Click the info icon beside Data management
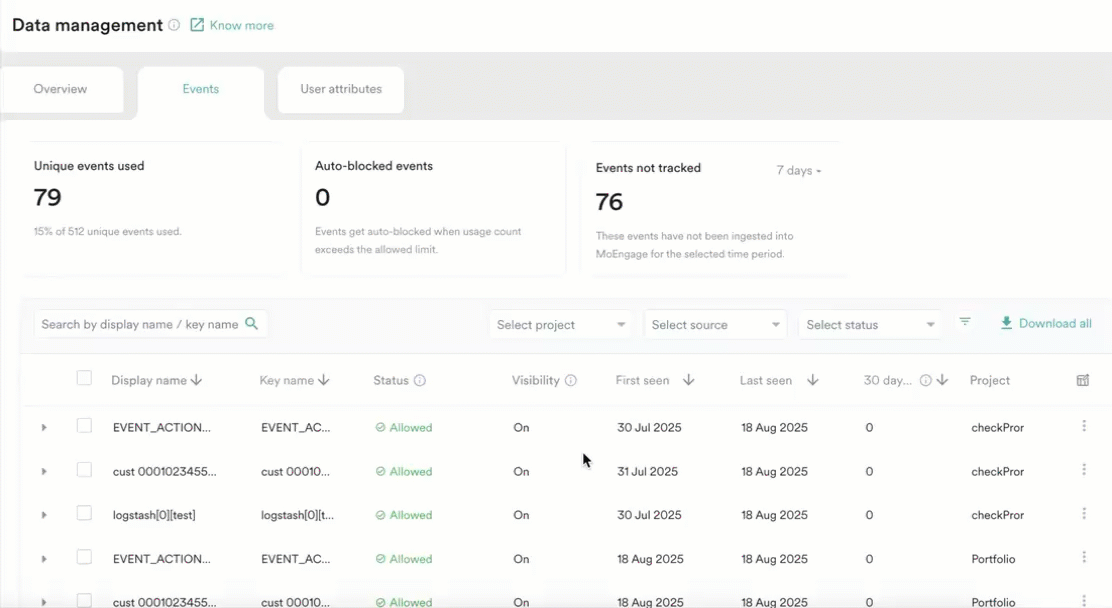Screen dimensions: 1112x608 click(174, 25)
